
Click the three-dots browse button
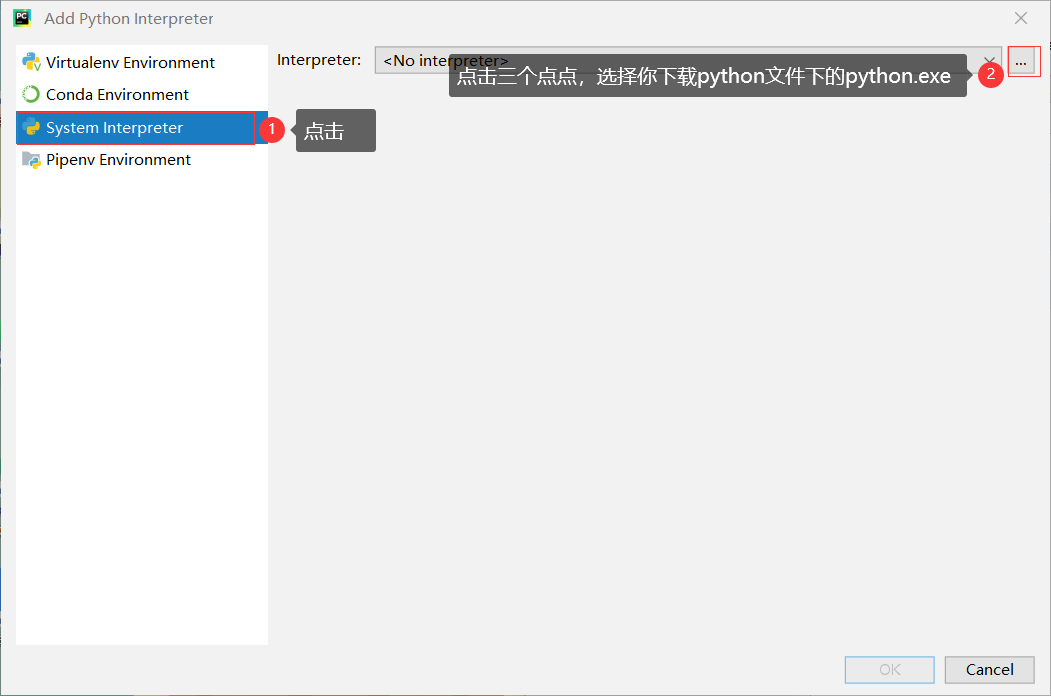click(x=1021, y=62)
